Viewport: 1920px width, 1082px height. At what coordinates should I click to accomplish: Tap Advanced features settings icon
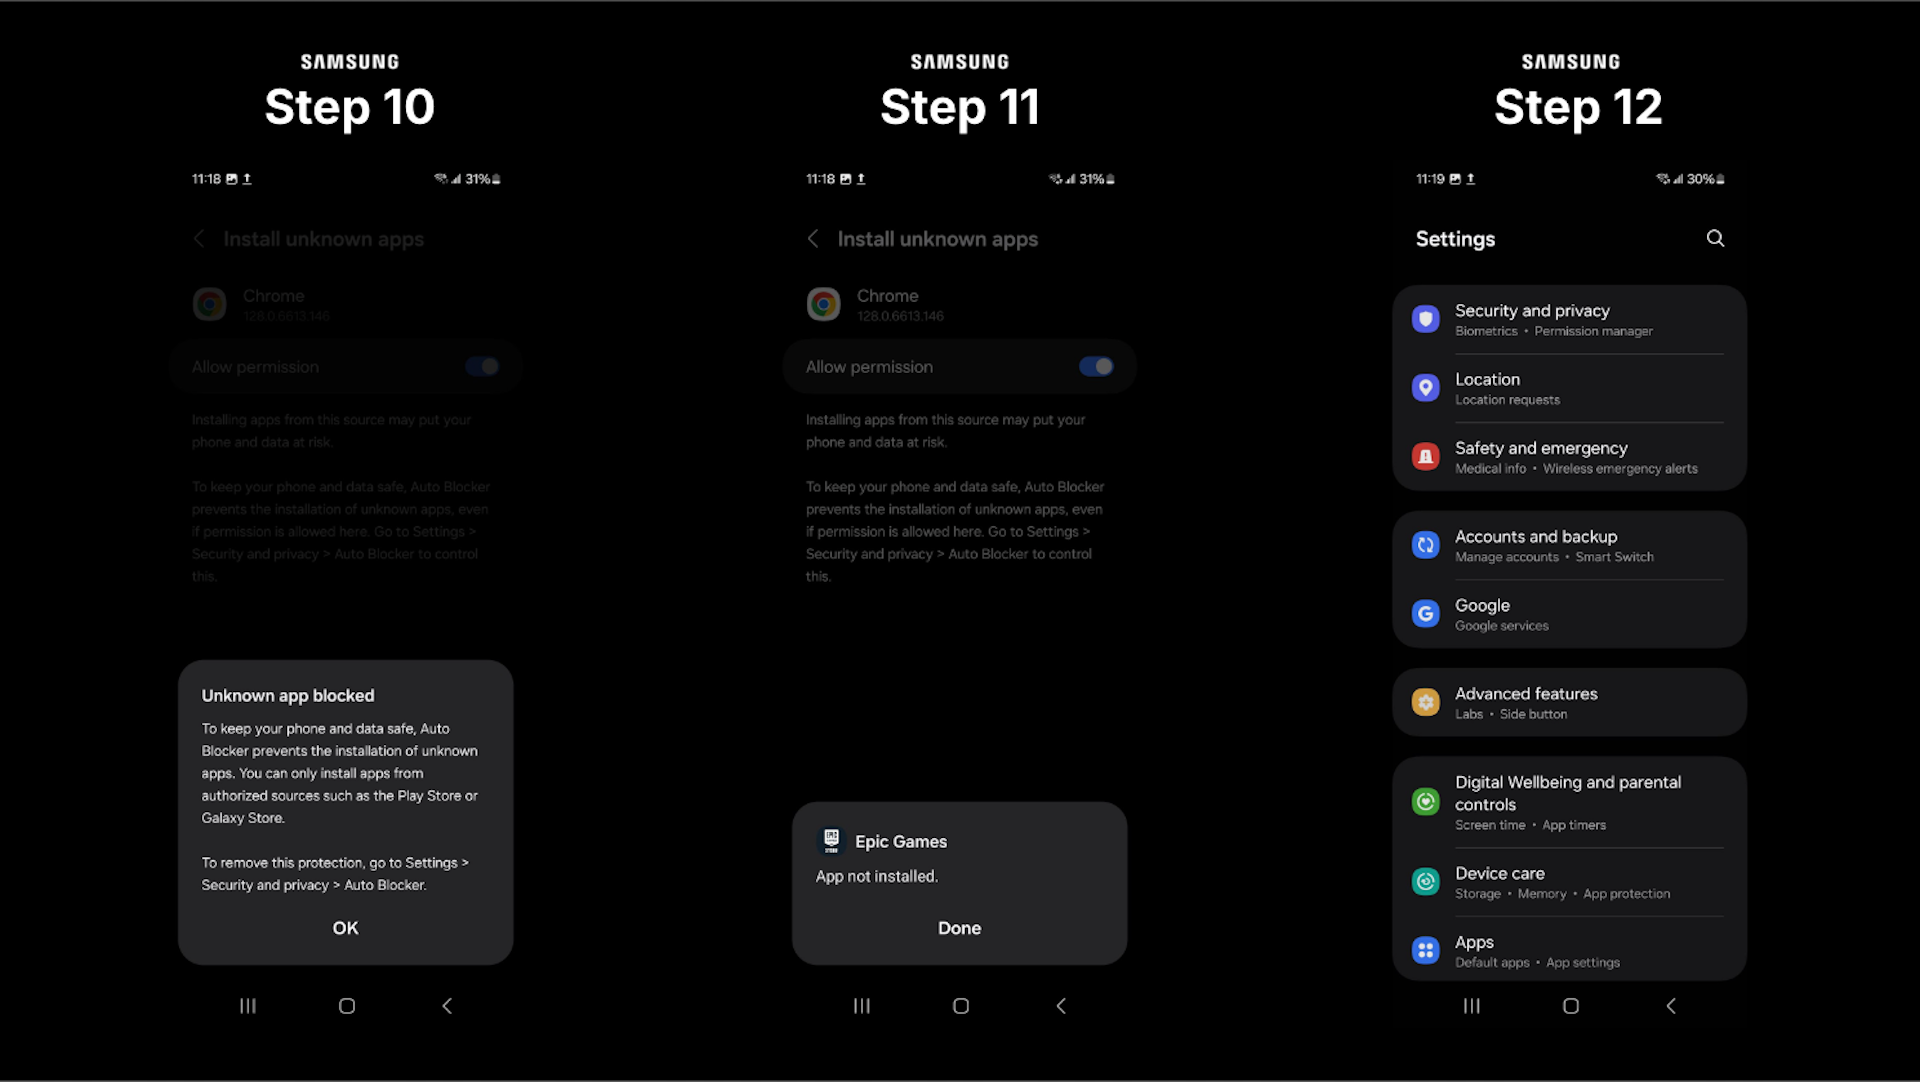[1425, 700]
